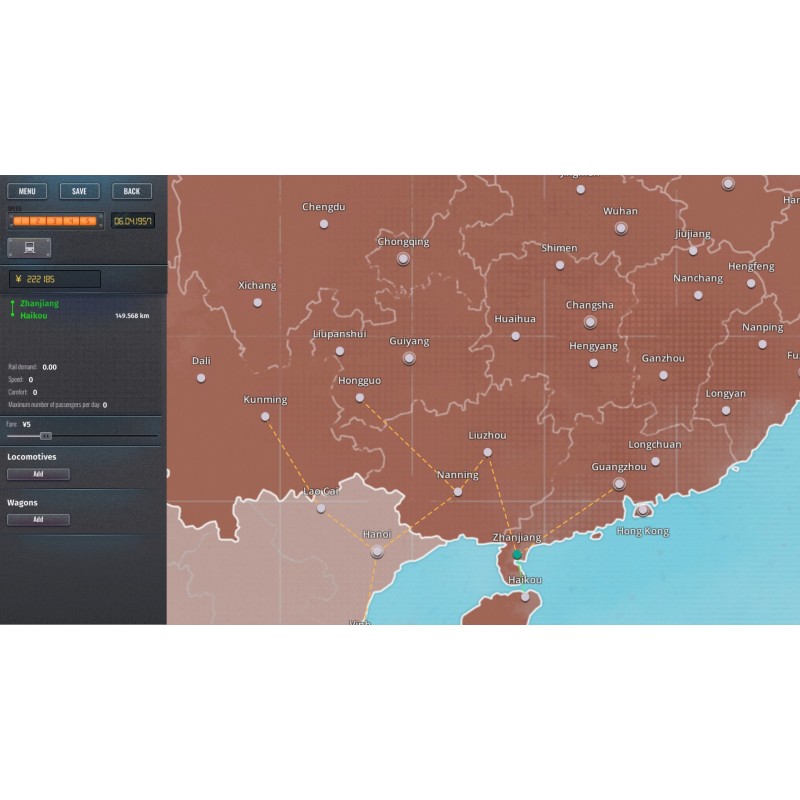Select the Nanning city marker

pyautogui.click(x=458, y=491)
